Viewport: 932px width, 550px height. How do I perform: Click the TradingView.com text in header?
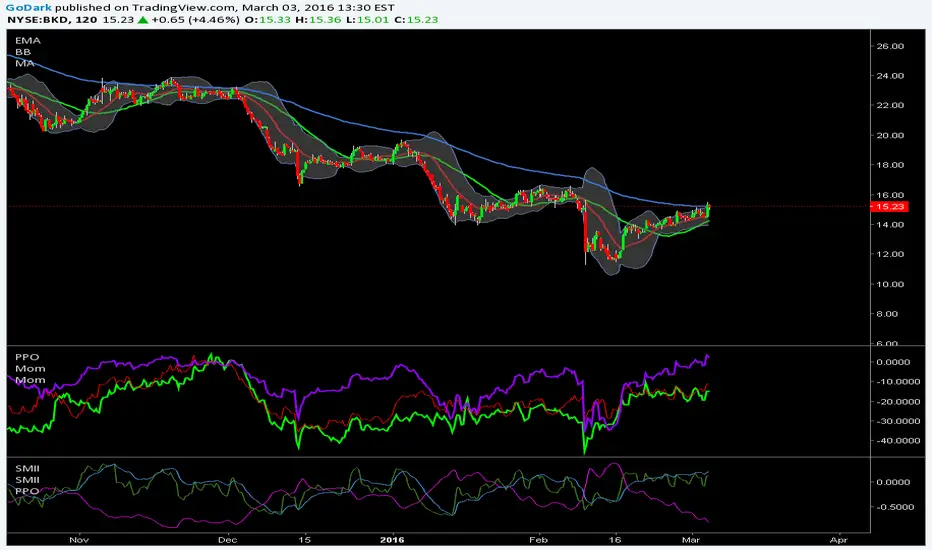(183, 8)
